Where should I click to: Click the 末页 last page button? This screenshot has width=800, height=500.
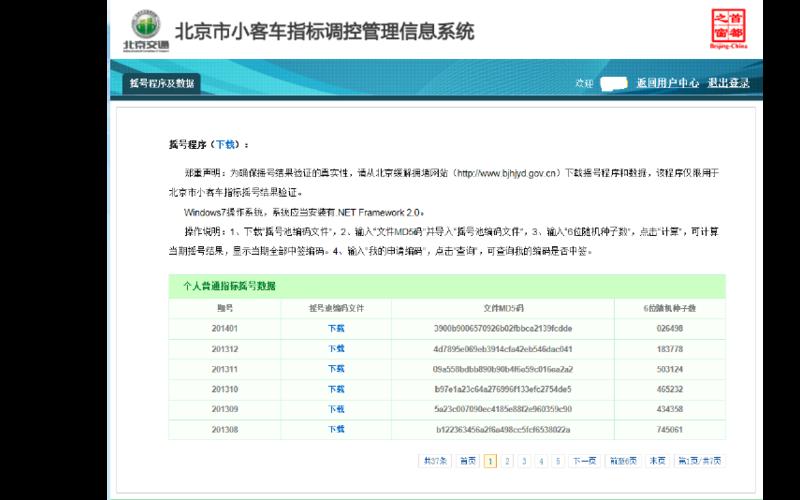[x=657, y=461]
